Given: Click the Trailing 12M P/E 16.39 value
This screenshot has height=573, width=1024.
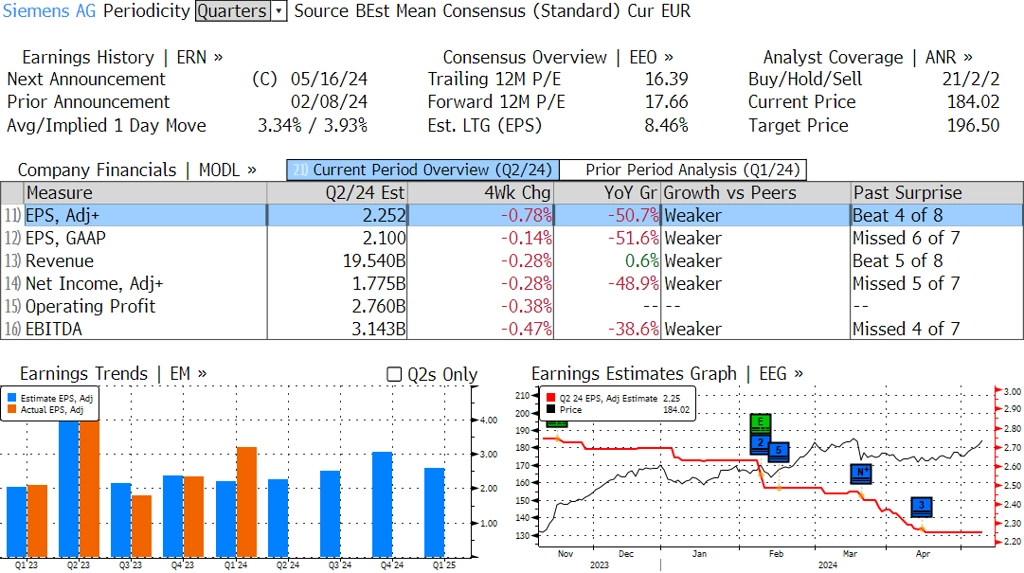Looking at the screenshot, I should pos(667,79).
